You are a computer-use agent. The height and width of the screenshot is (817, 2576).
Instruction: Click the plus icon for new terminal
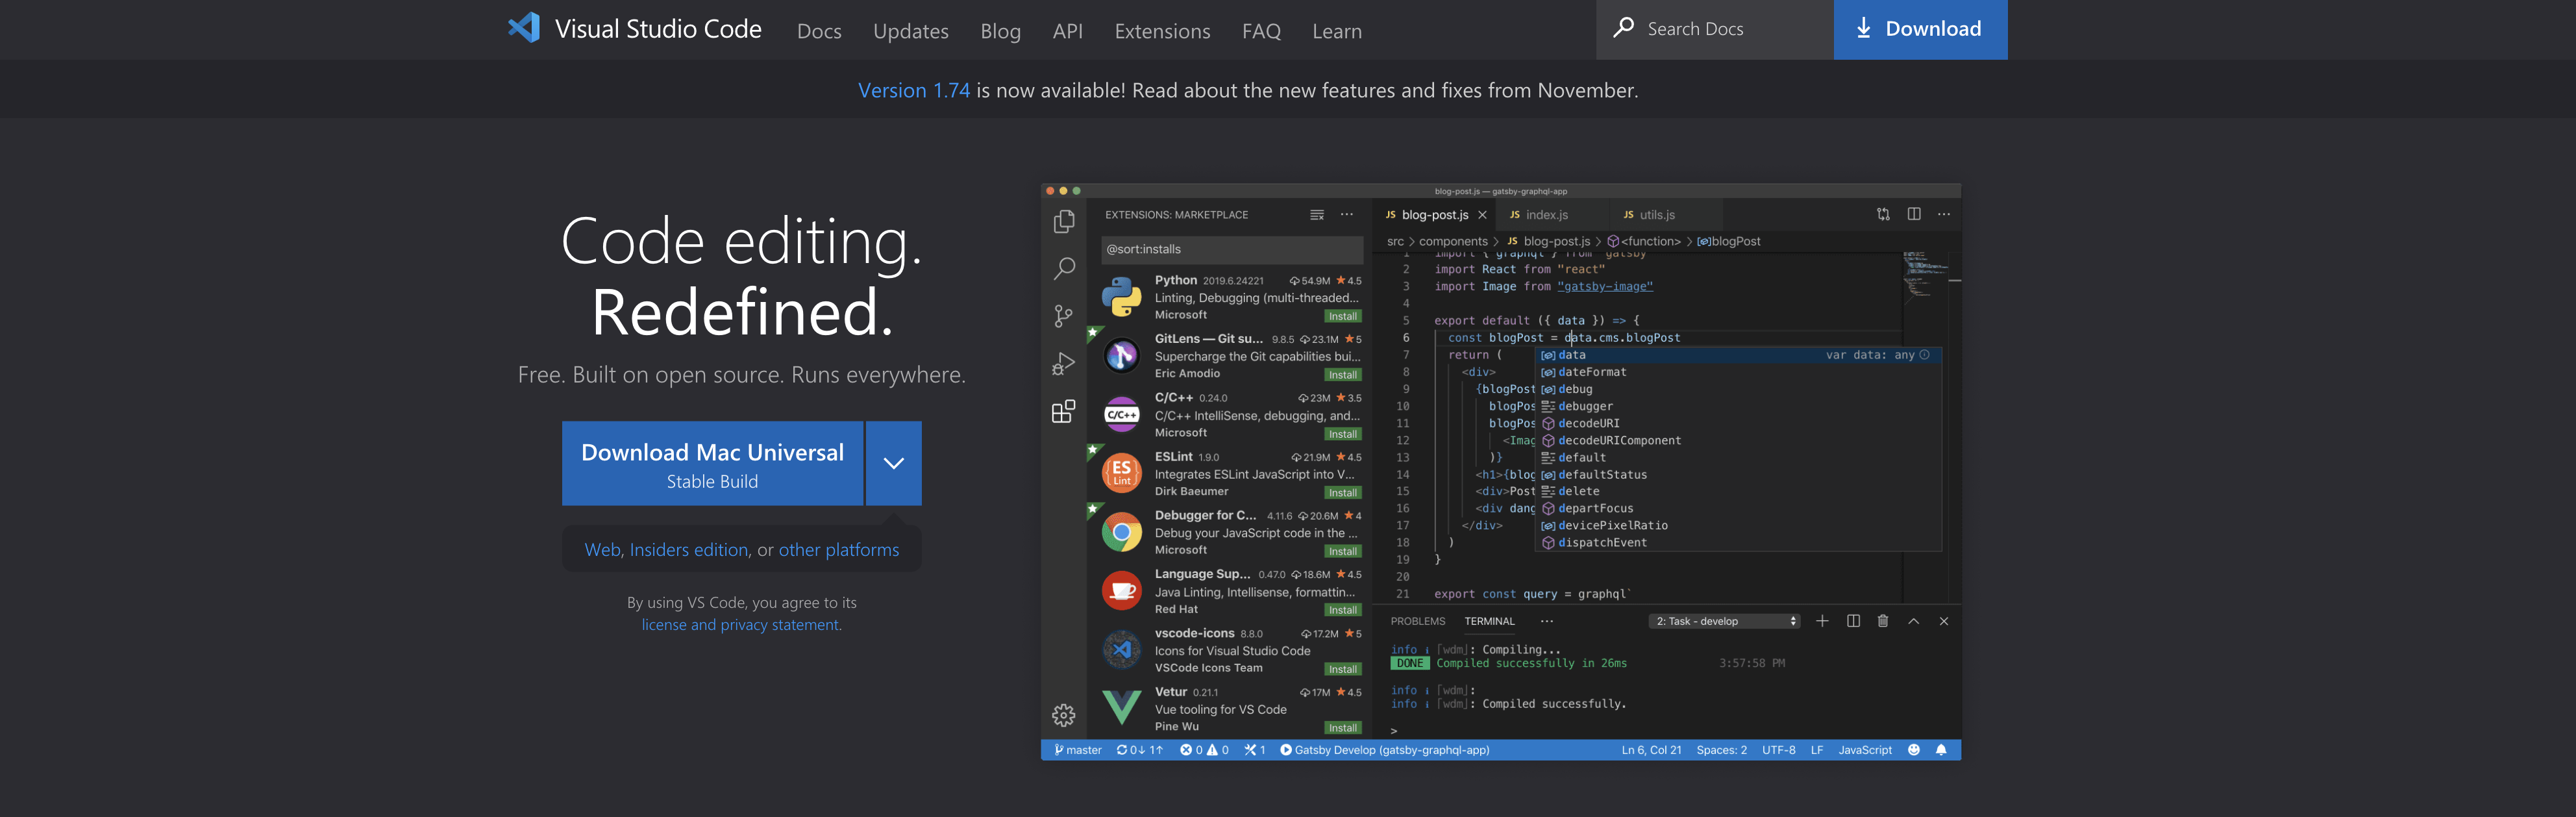click(1822, 621)
